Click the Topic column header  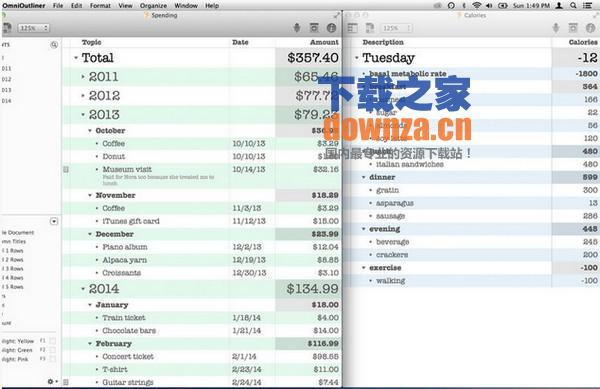91,42
